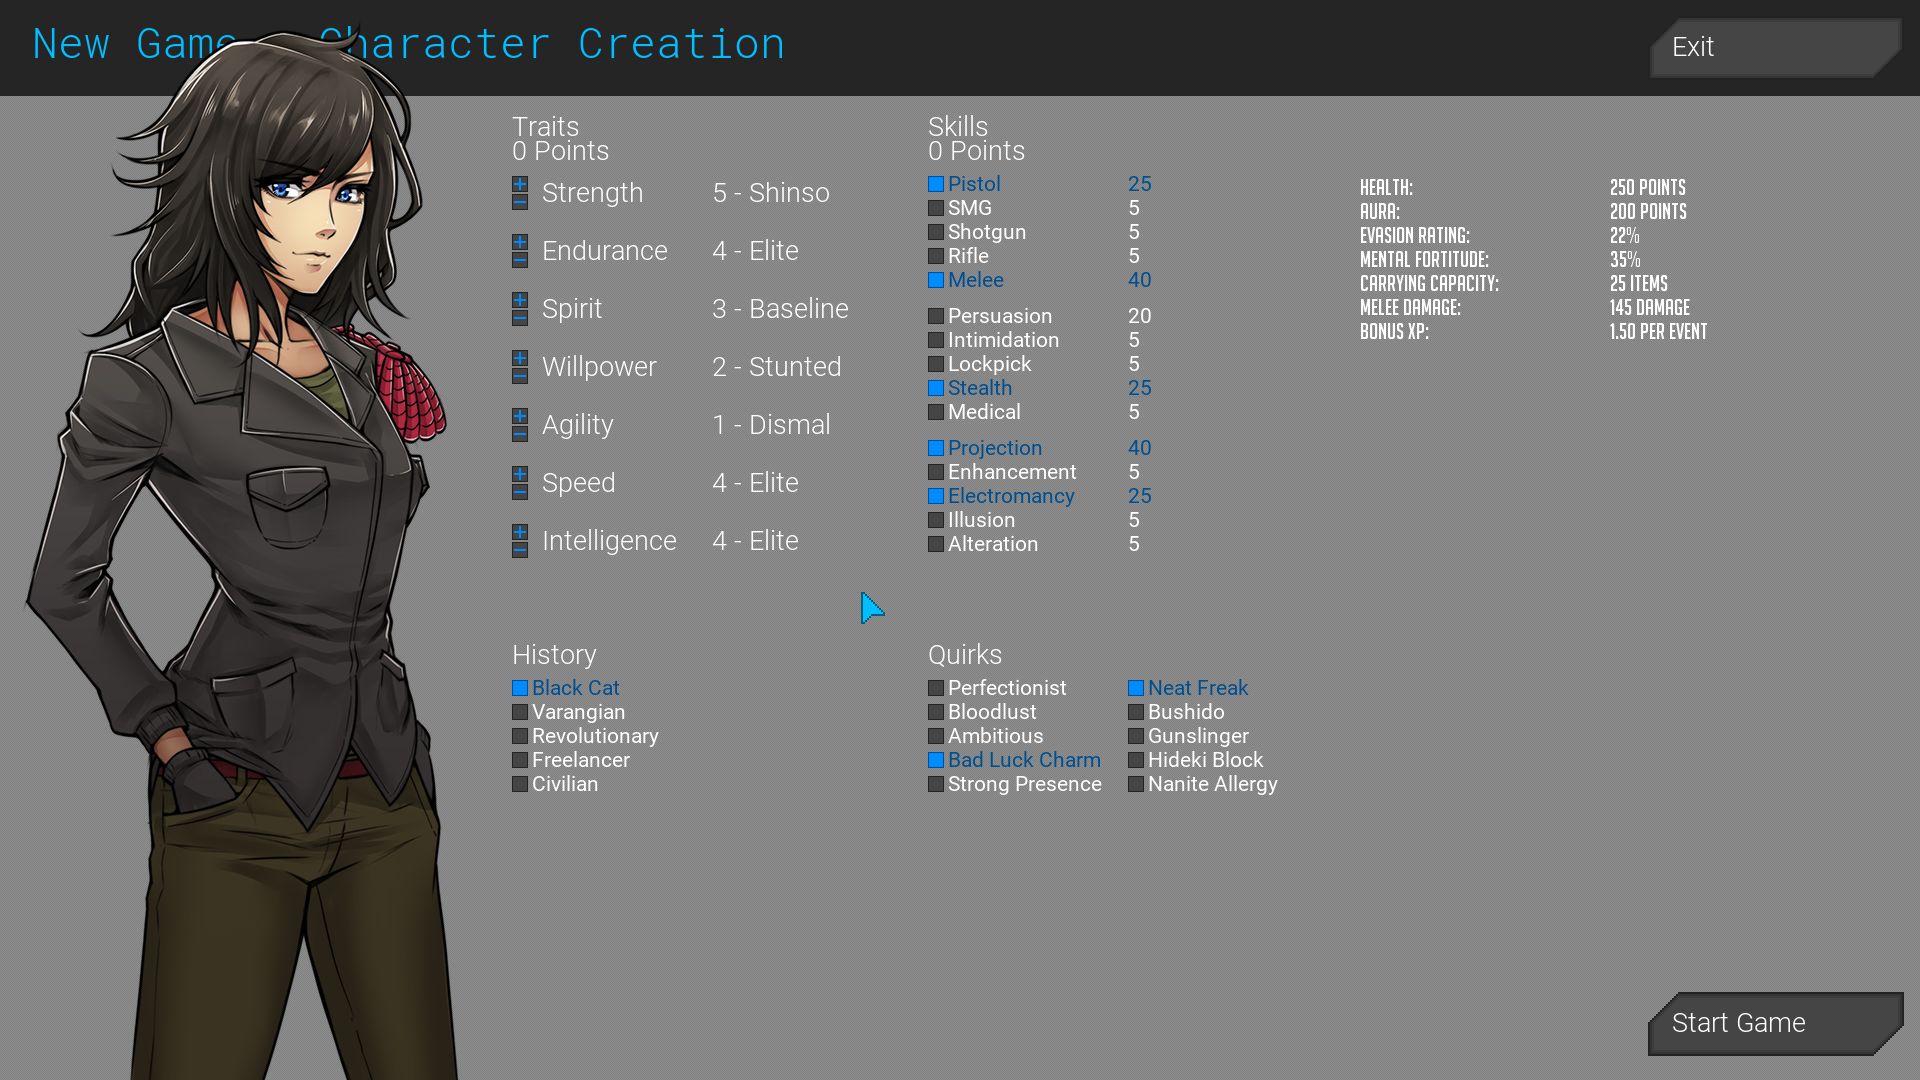
Task: Enable the Bushido quirk
Action: click(x=1136, y=712)
